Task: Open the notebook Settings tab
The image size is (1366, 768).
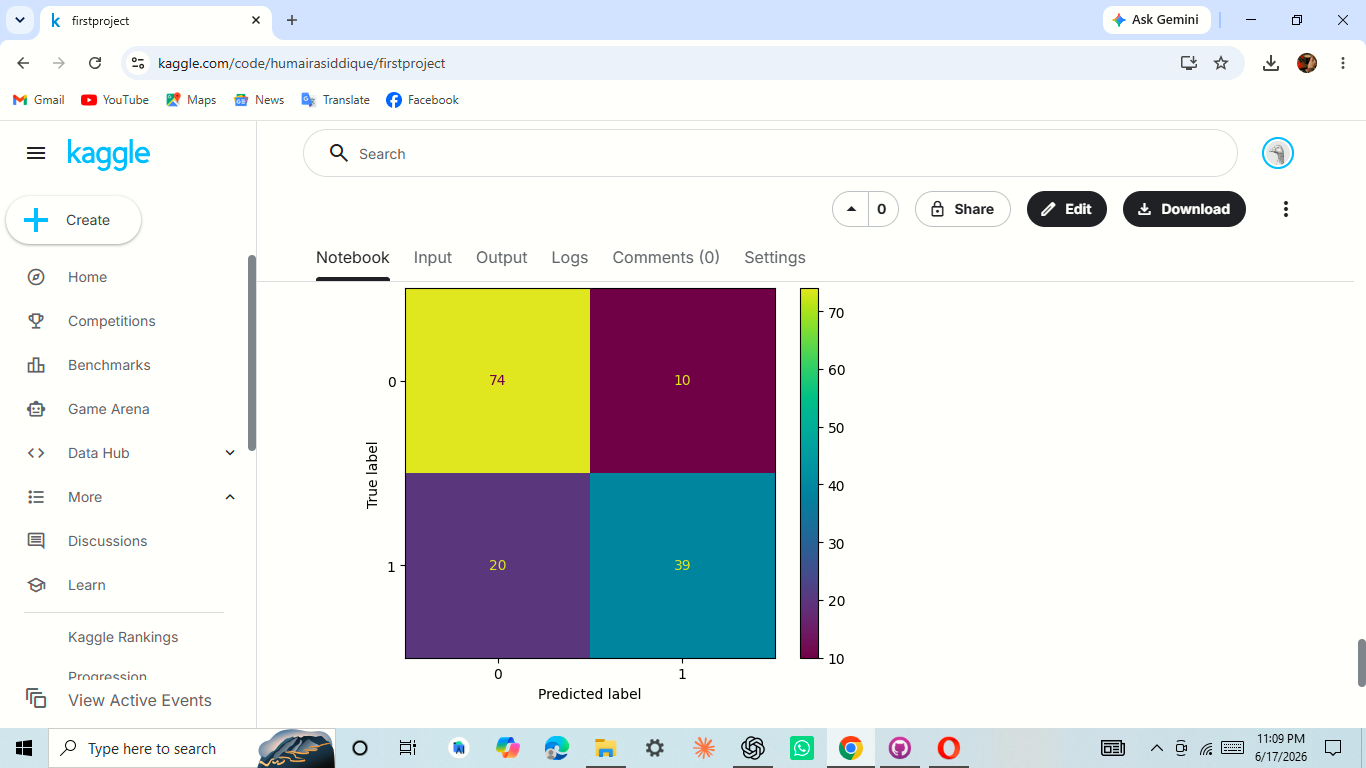Action: click(x=775, y=257)
